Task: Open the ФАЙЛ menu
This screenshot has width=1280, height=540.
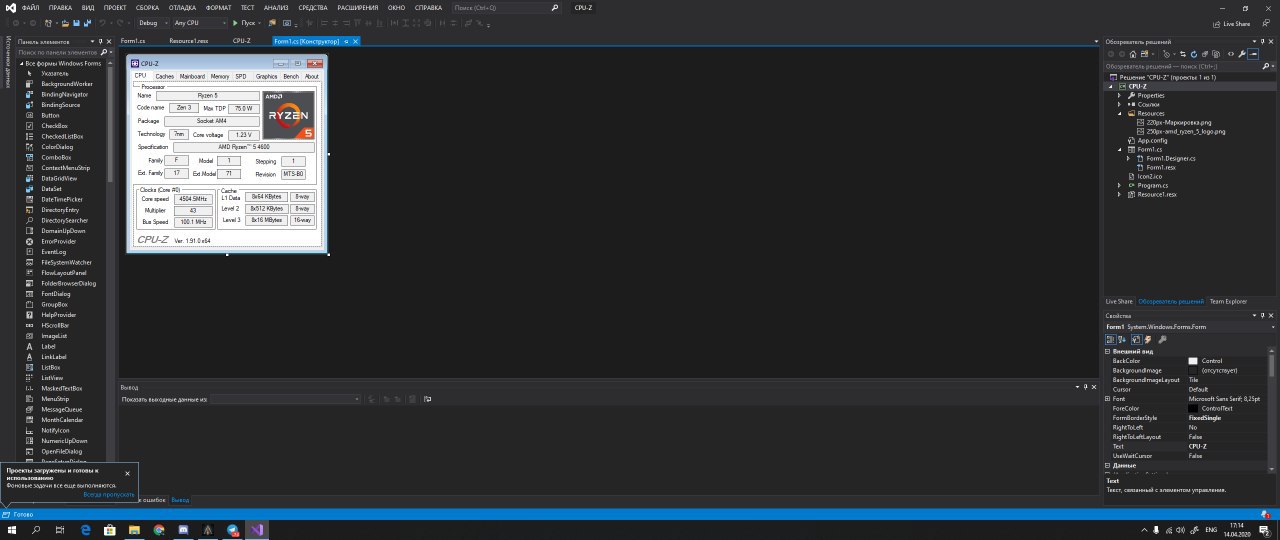Action: click(x=30, y=7)
